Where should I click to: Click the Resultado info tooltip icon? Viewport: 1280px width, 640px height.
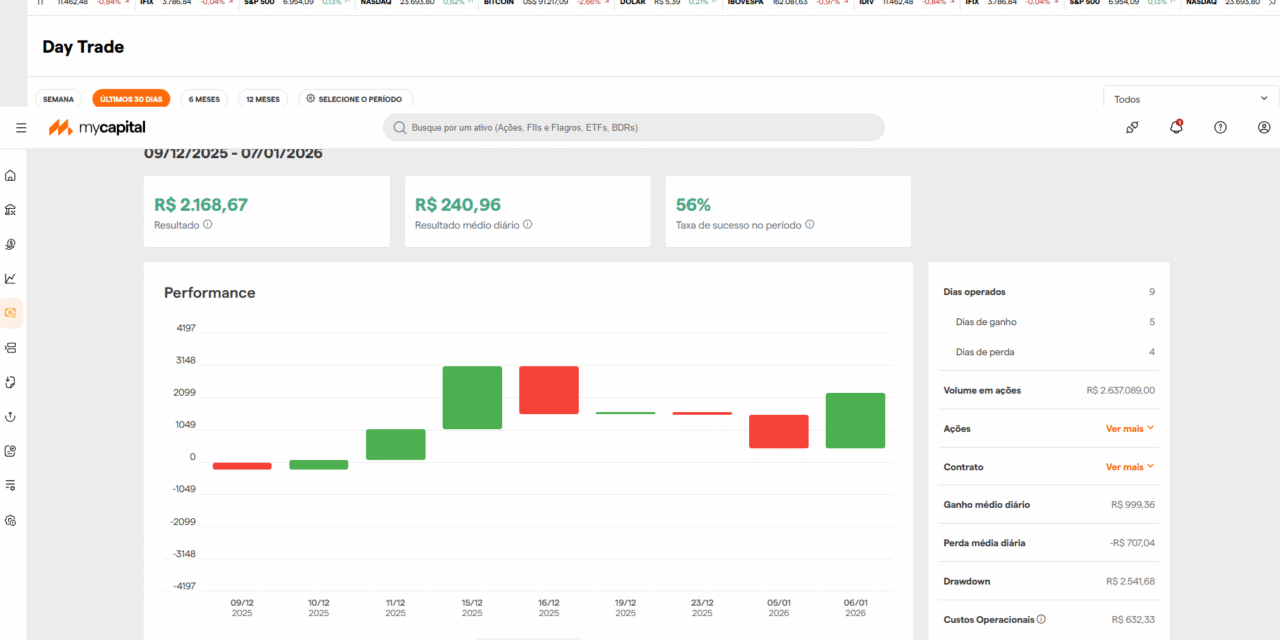[208, 225]
